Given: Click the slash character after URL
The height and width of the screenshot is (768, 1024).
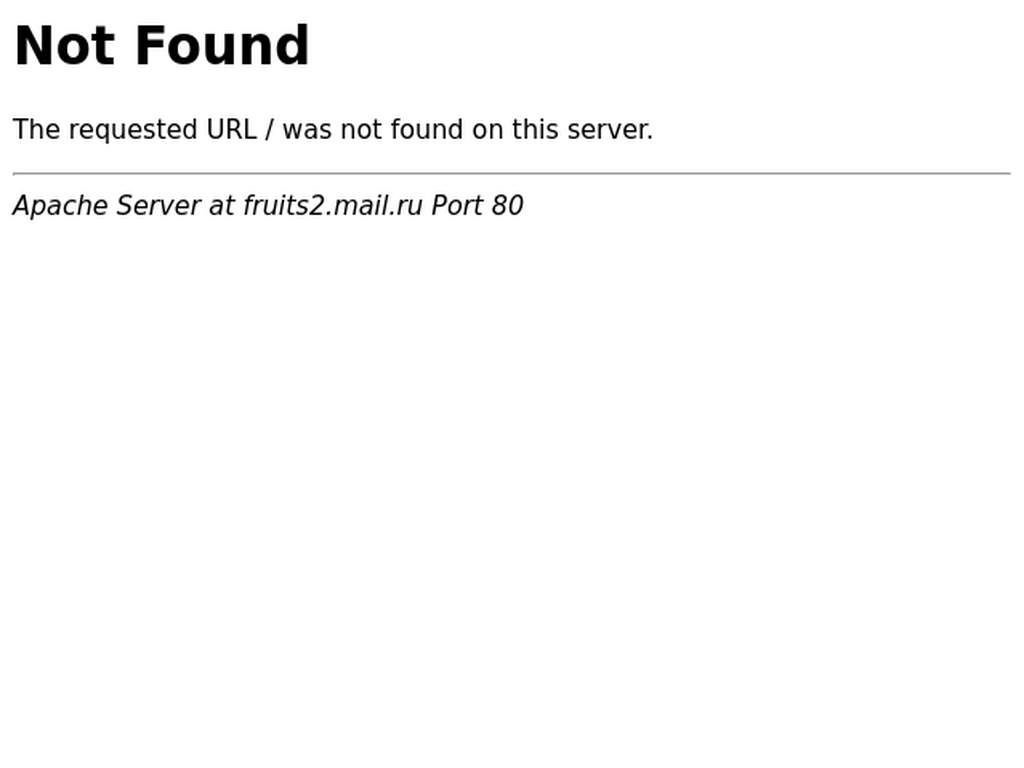Looking at the screenshot, I should (x=269, y=130).
